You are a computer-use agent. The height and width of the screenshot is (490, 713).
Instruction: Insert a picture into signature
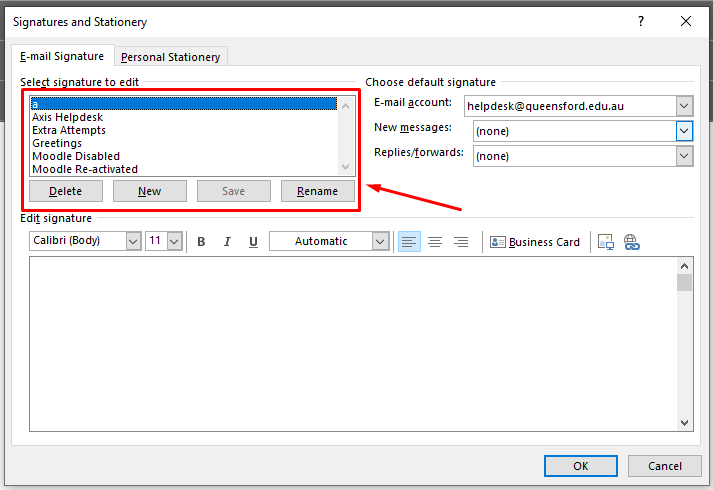[x=606, y=242]
